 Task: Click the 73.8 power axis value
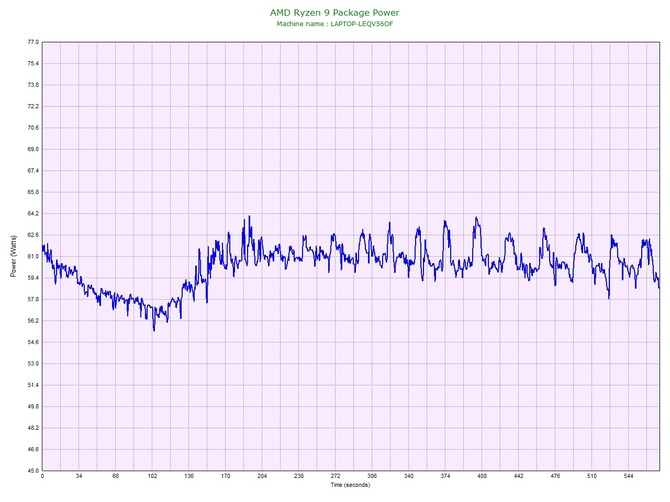tap(33, 85)
